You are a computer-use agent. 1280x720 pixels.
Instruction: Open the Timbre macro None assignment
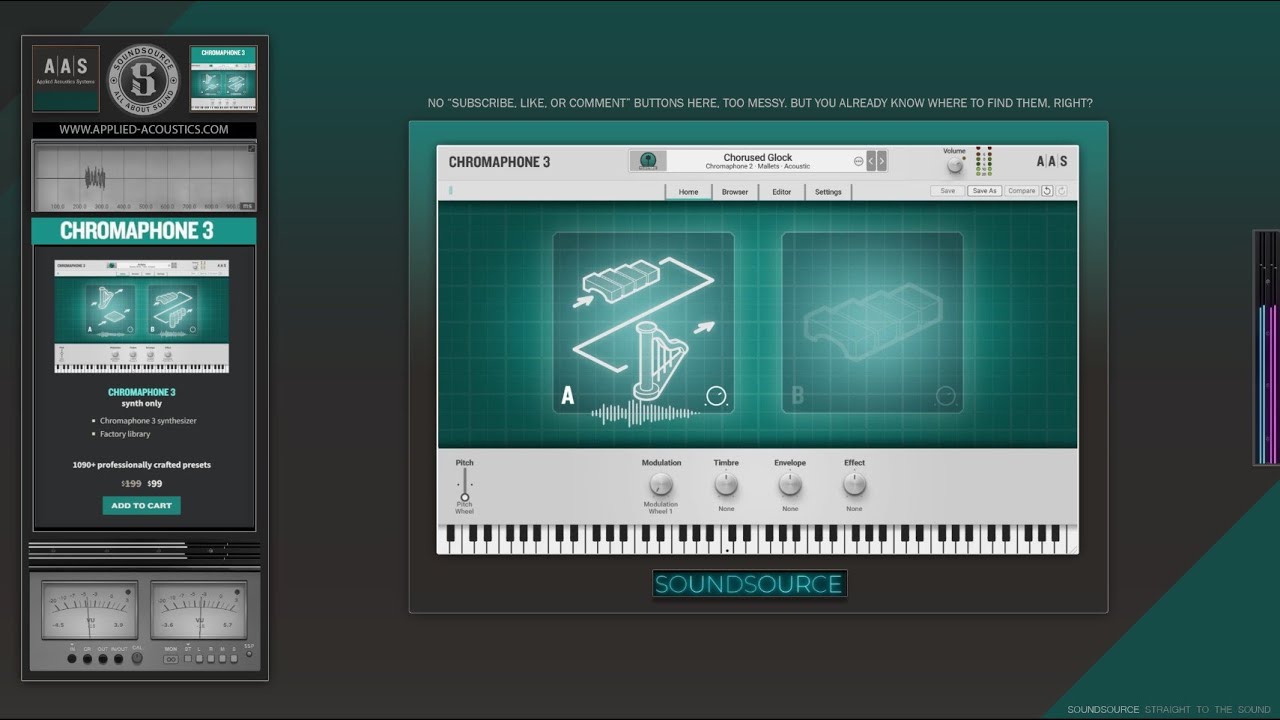tap(726, 509)
